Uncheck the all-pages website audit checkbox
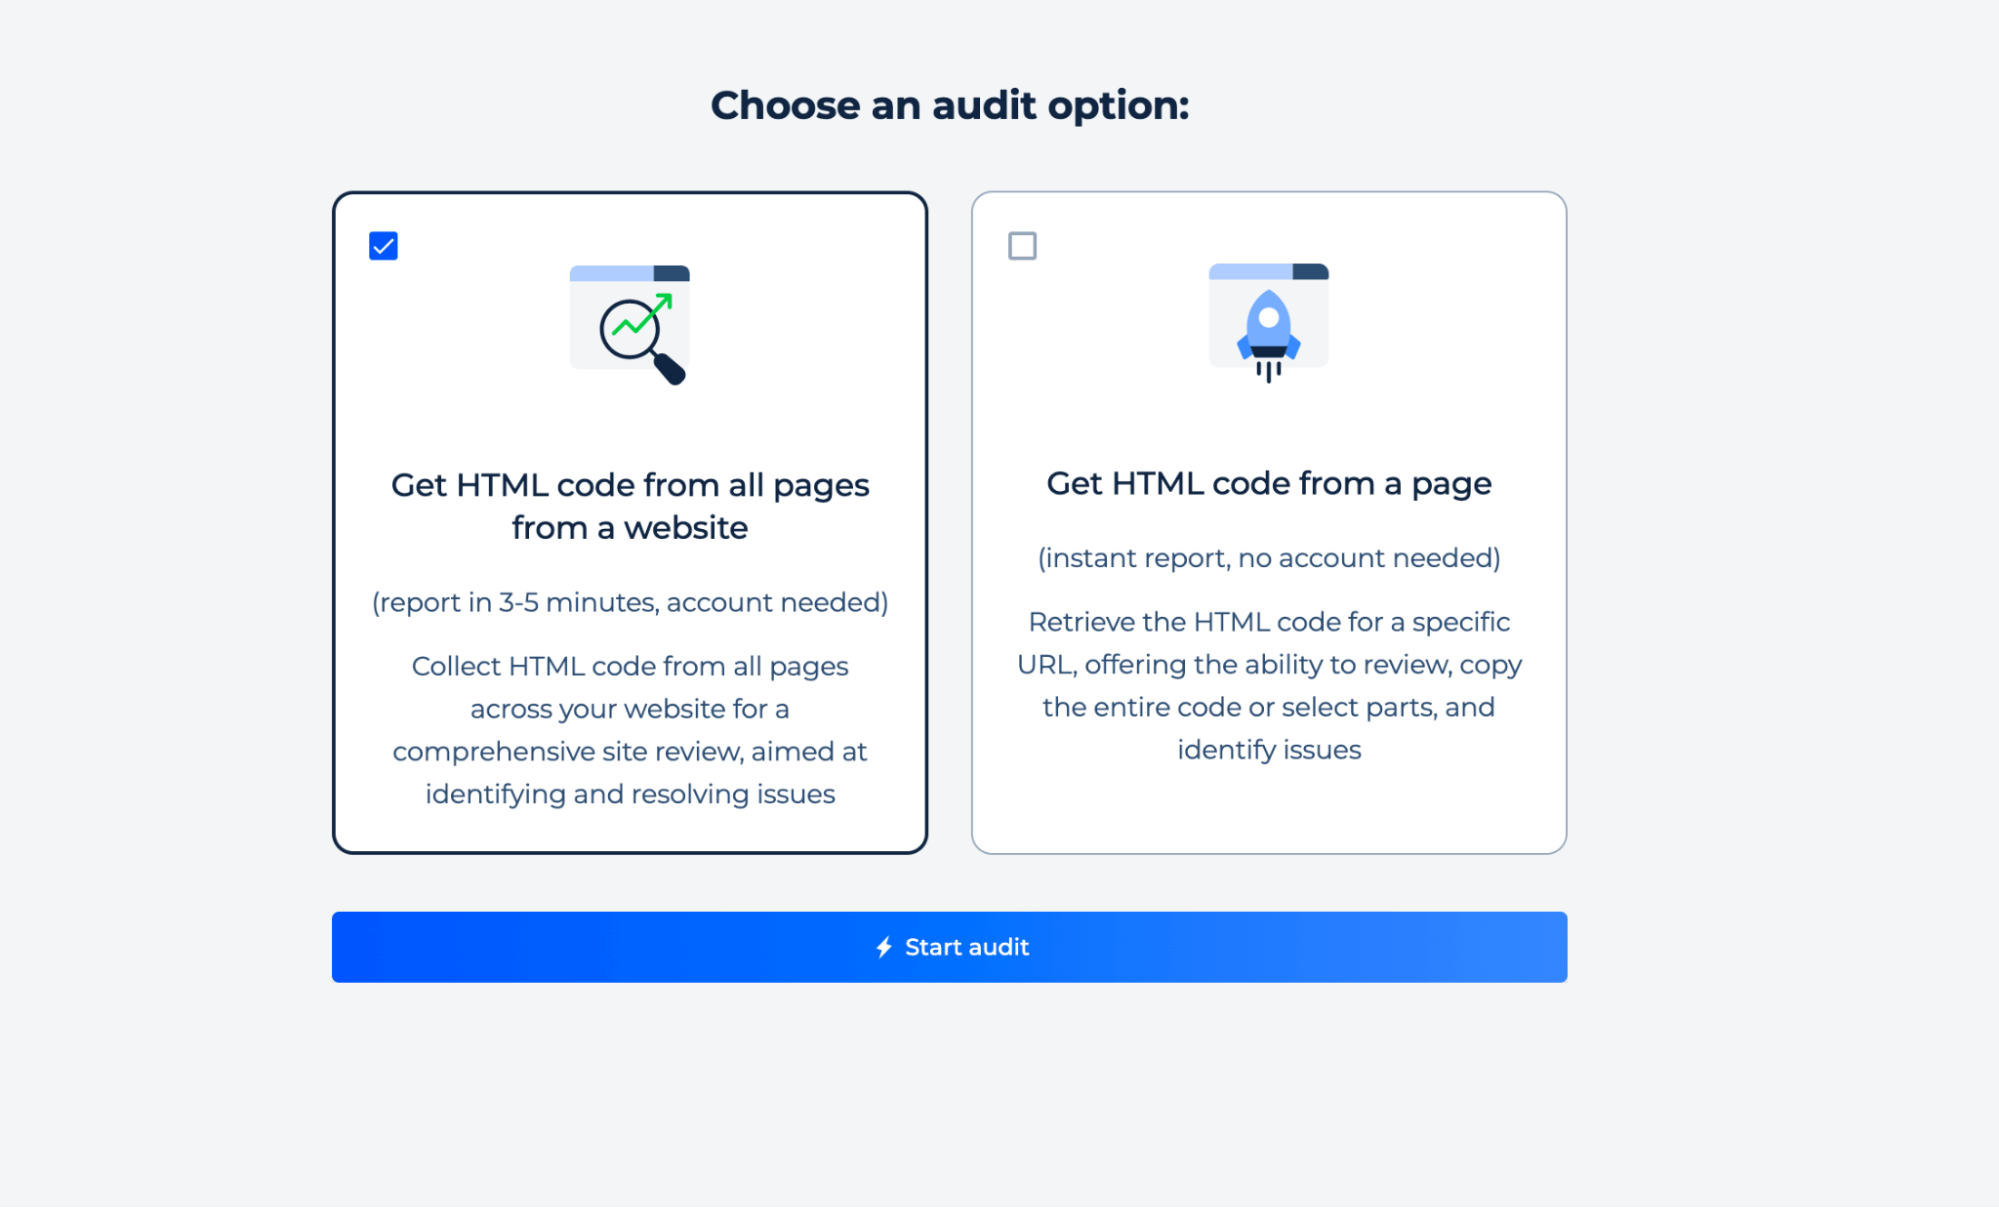 383,246
